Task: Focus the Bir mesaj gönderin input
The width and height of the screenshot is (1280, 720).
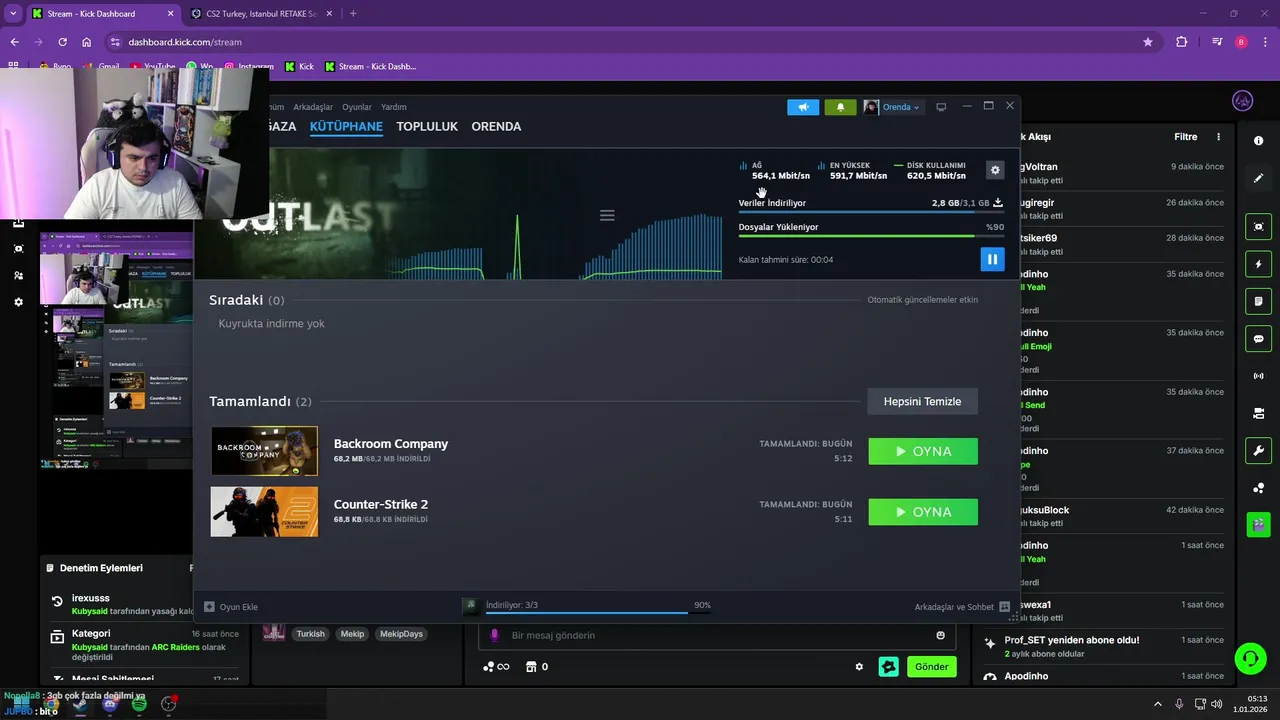Action: [x=718, y=635]
